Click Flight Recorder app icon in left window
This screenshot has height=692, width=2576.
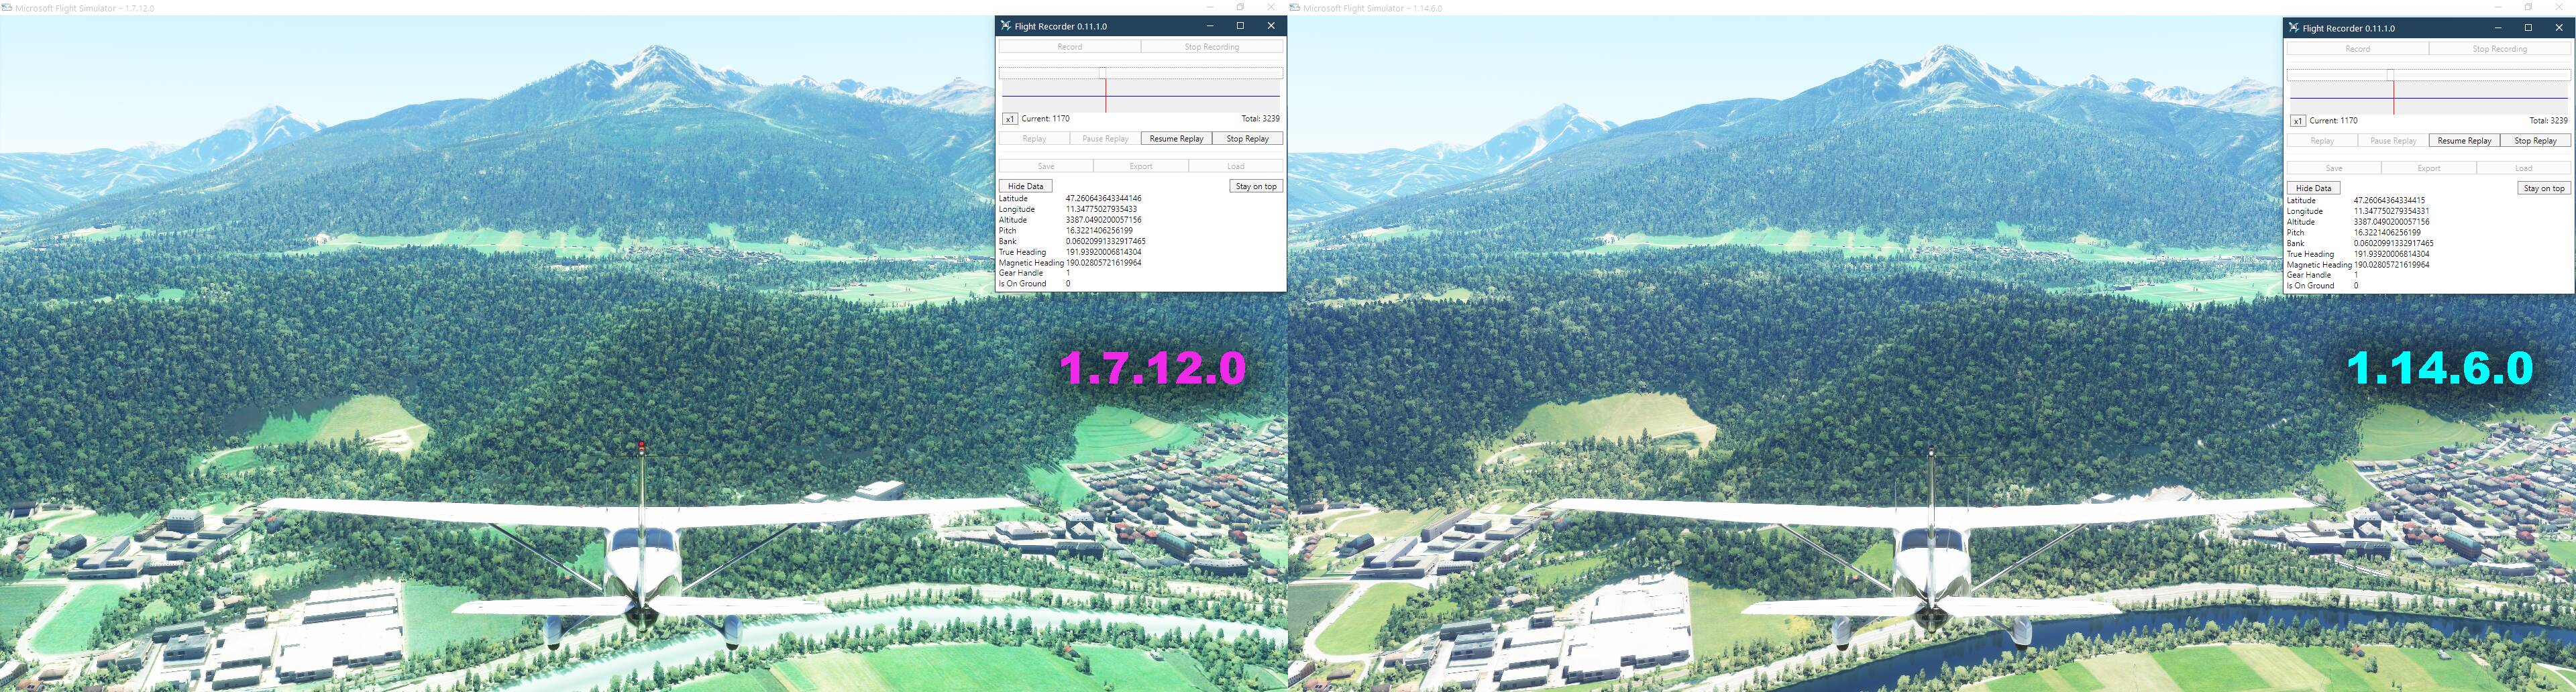[x=1005, y=26]
